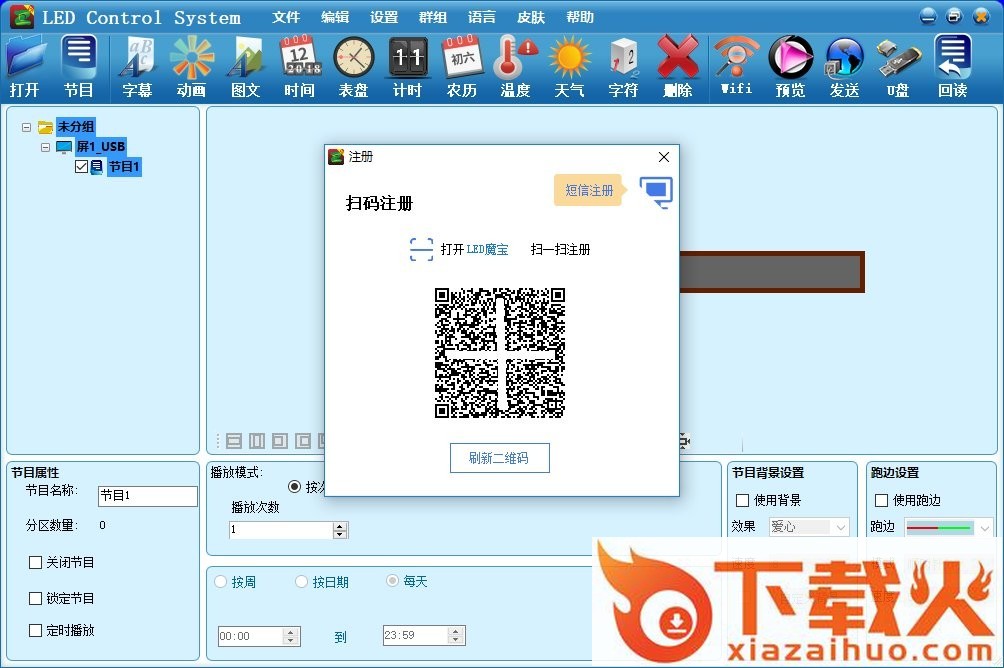Image resolution: width=1004 pixels, height=668 pixels.
Task: Click the QR code image
Action: pyautogui.click(x=499, y=353)
